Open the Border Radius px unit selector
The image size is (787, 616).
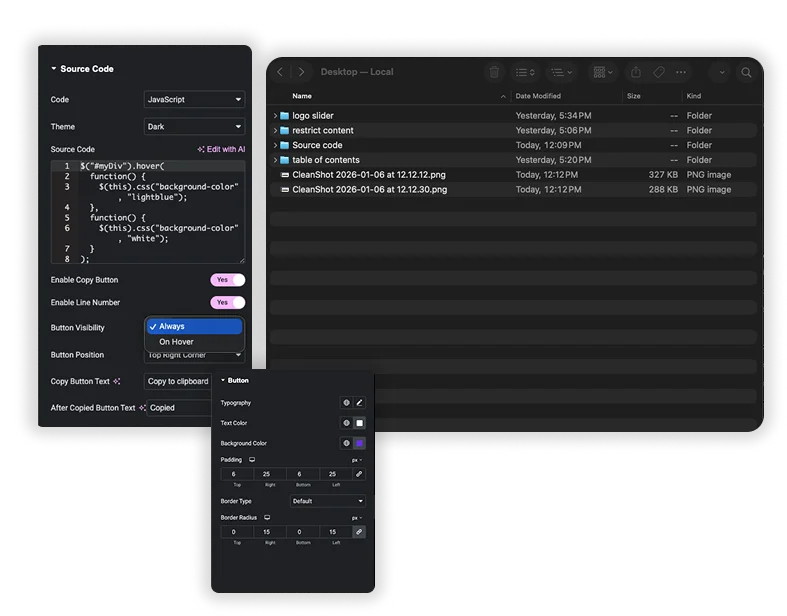(357, 518)
